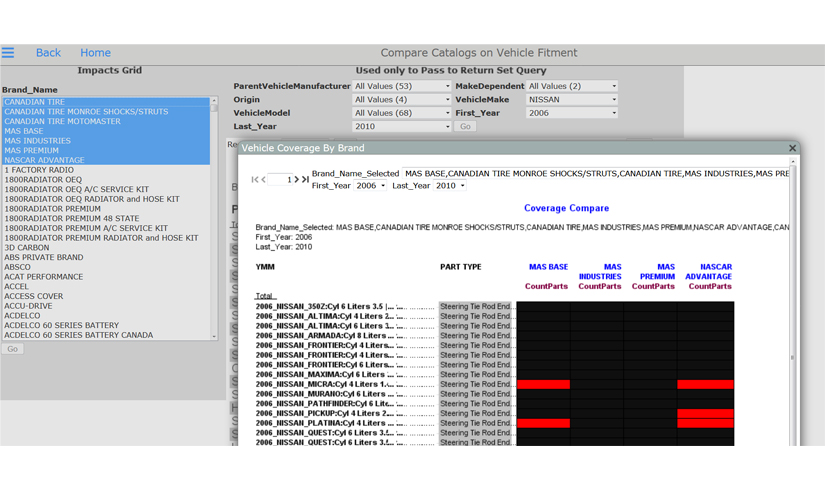Go to the previous report page
This screenshot has width=825, height=491.
point(264,179)
